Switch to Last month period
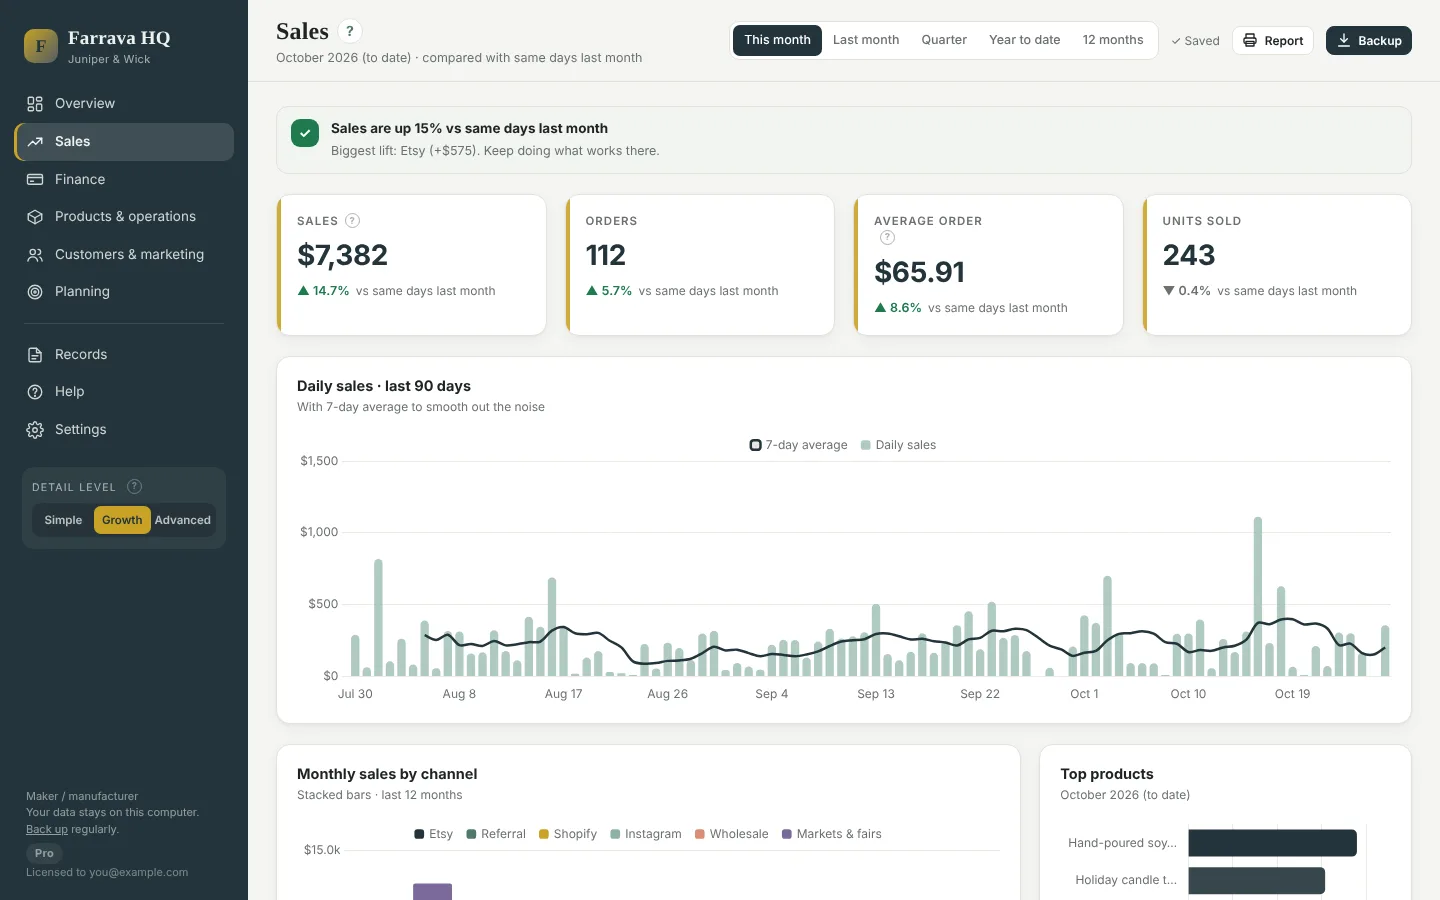 tap(866, 40)
